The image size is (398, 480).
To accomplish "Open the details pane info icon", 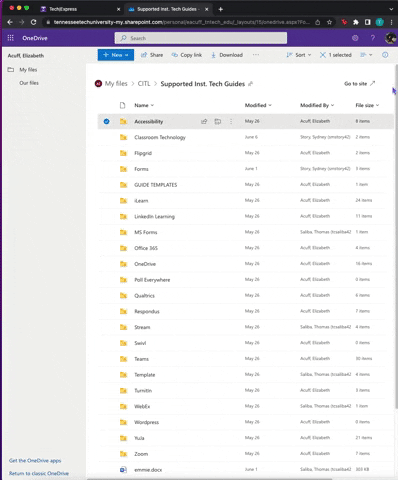I will click(385, 55).
